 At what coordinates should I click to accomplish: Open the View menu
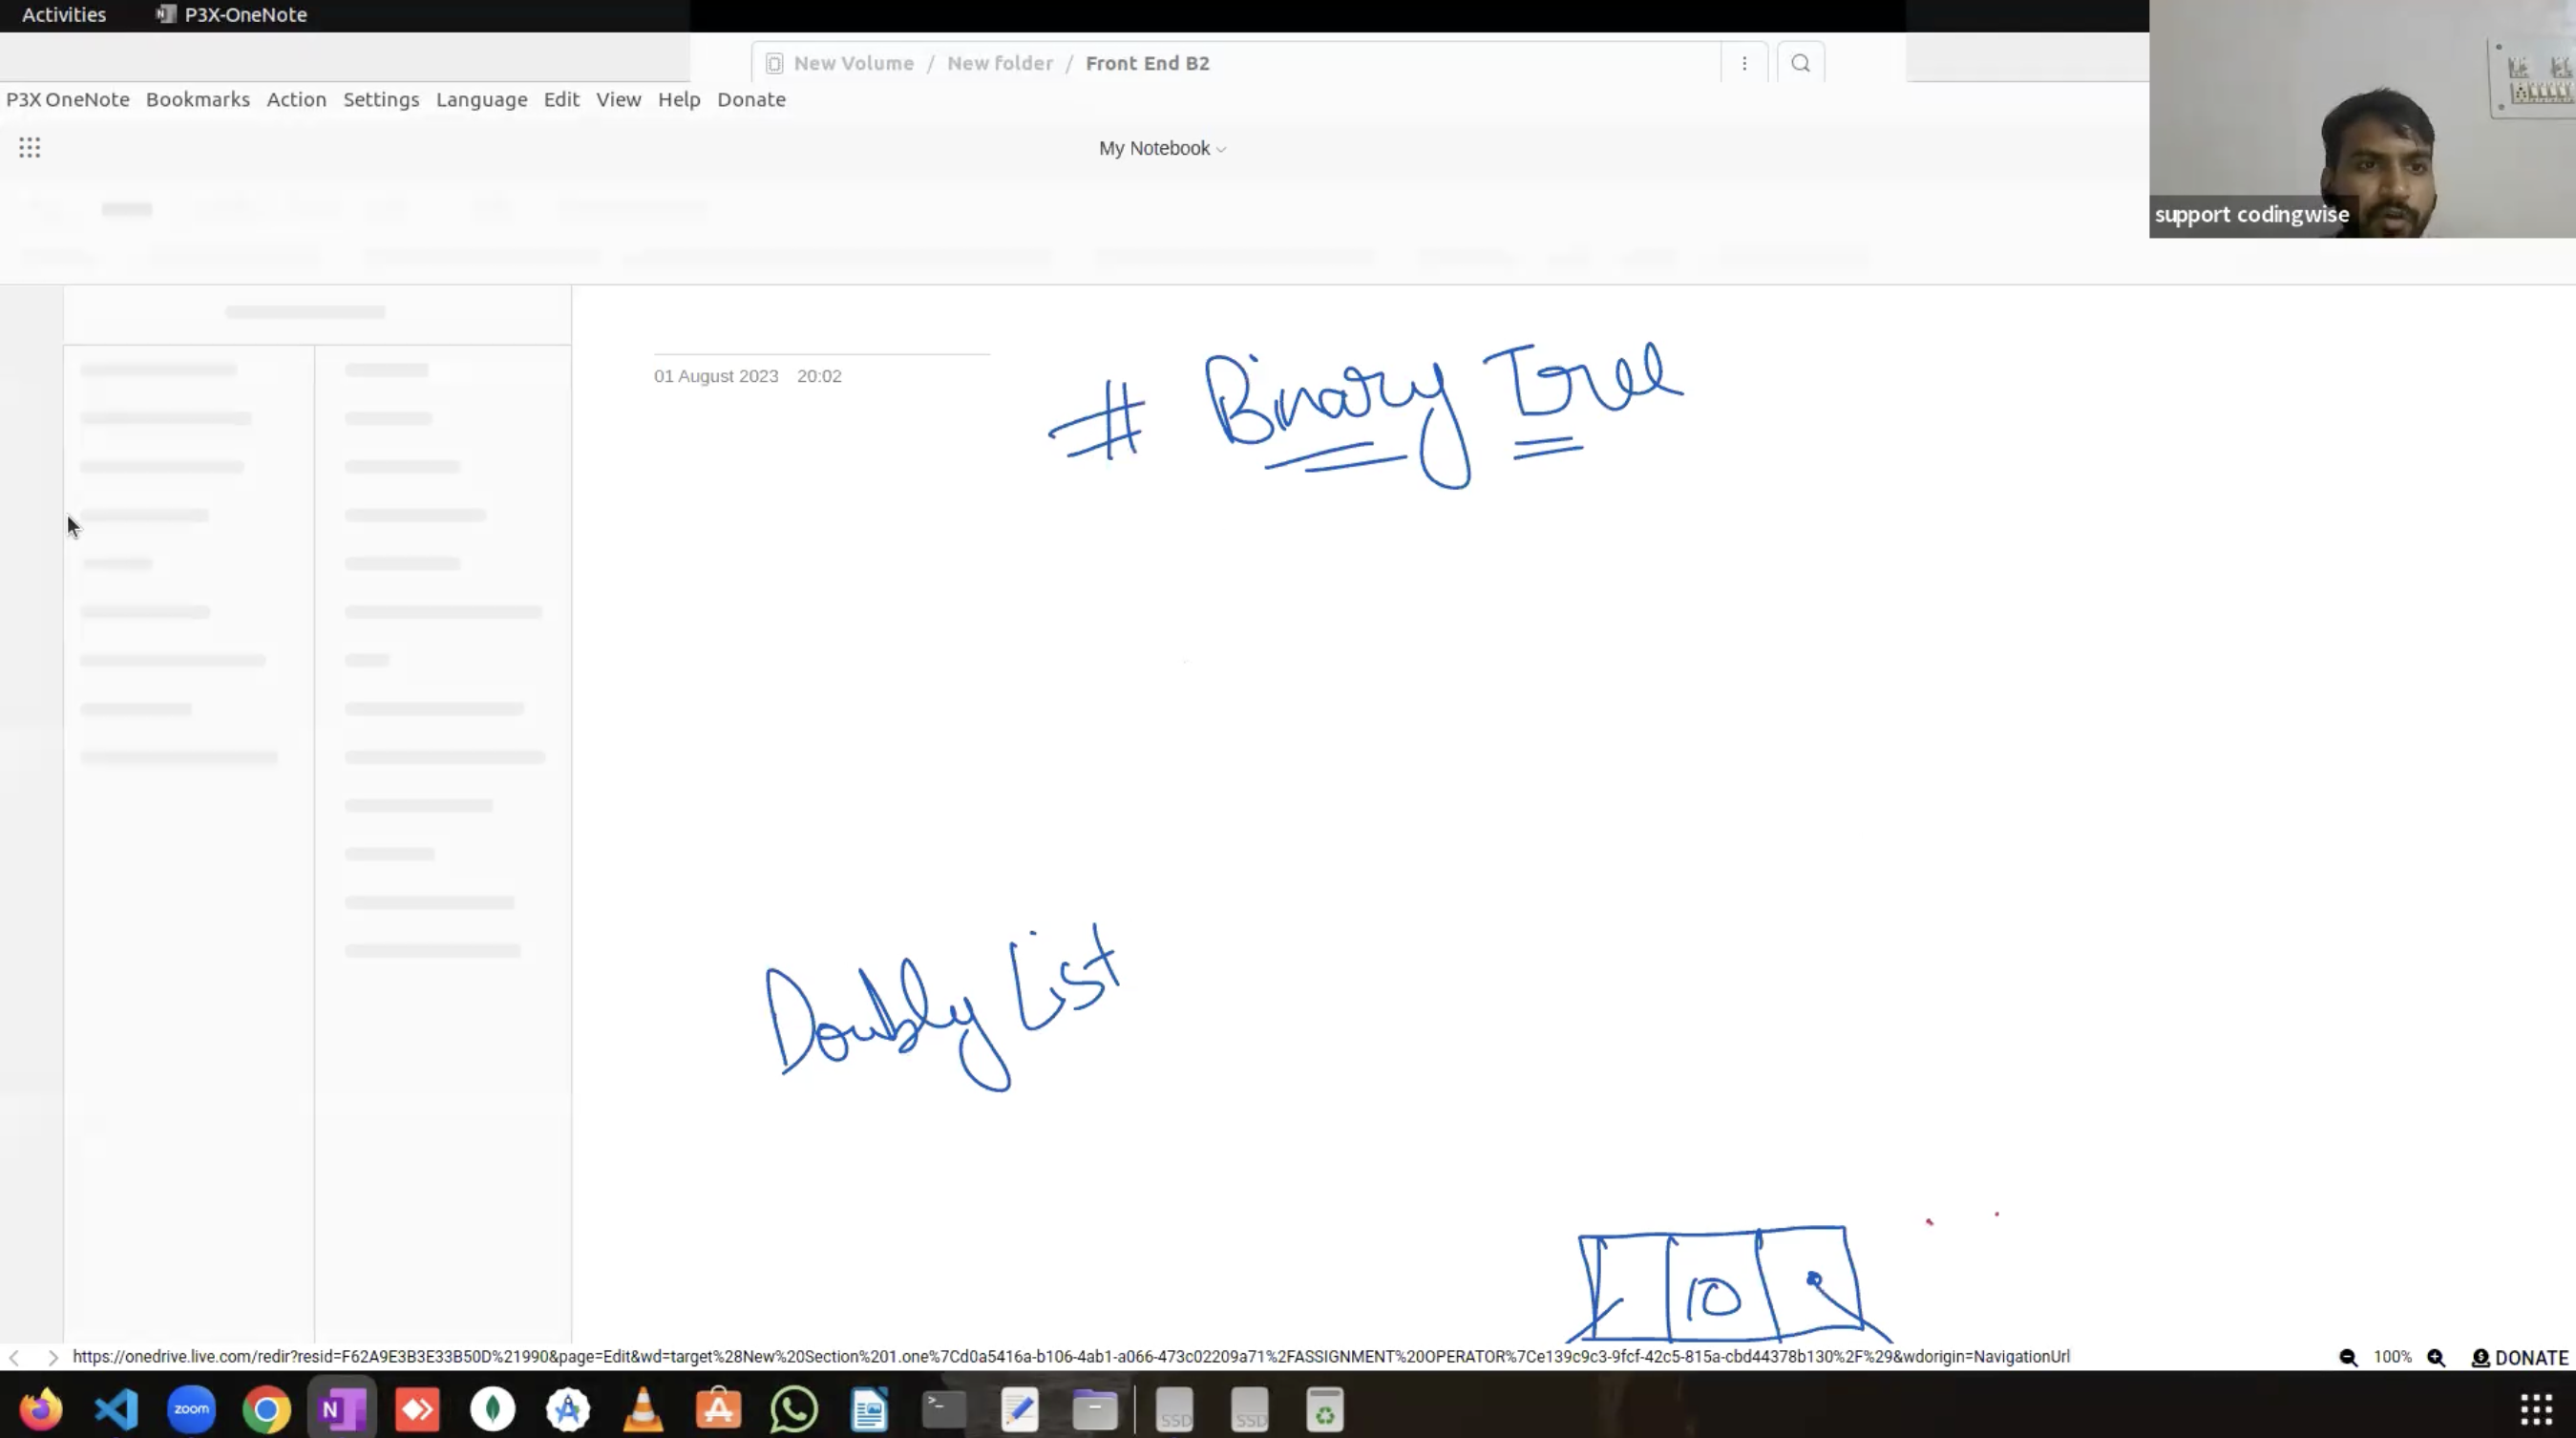click(x=618, y=99)
